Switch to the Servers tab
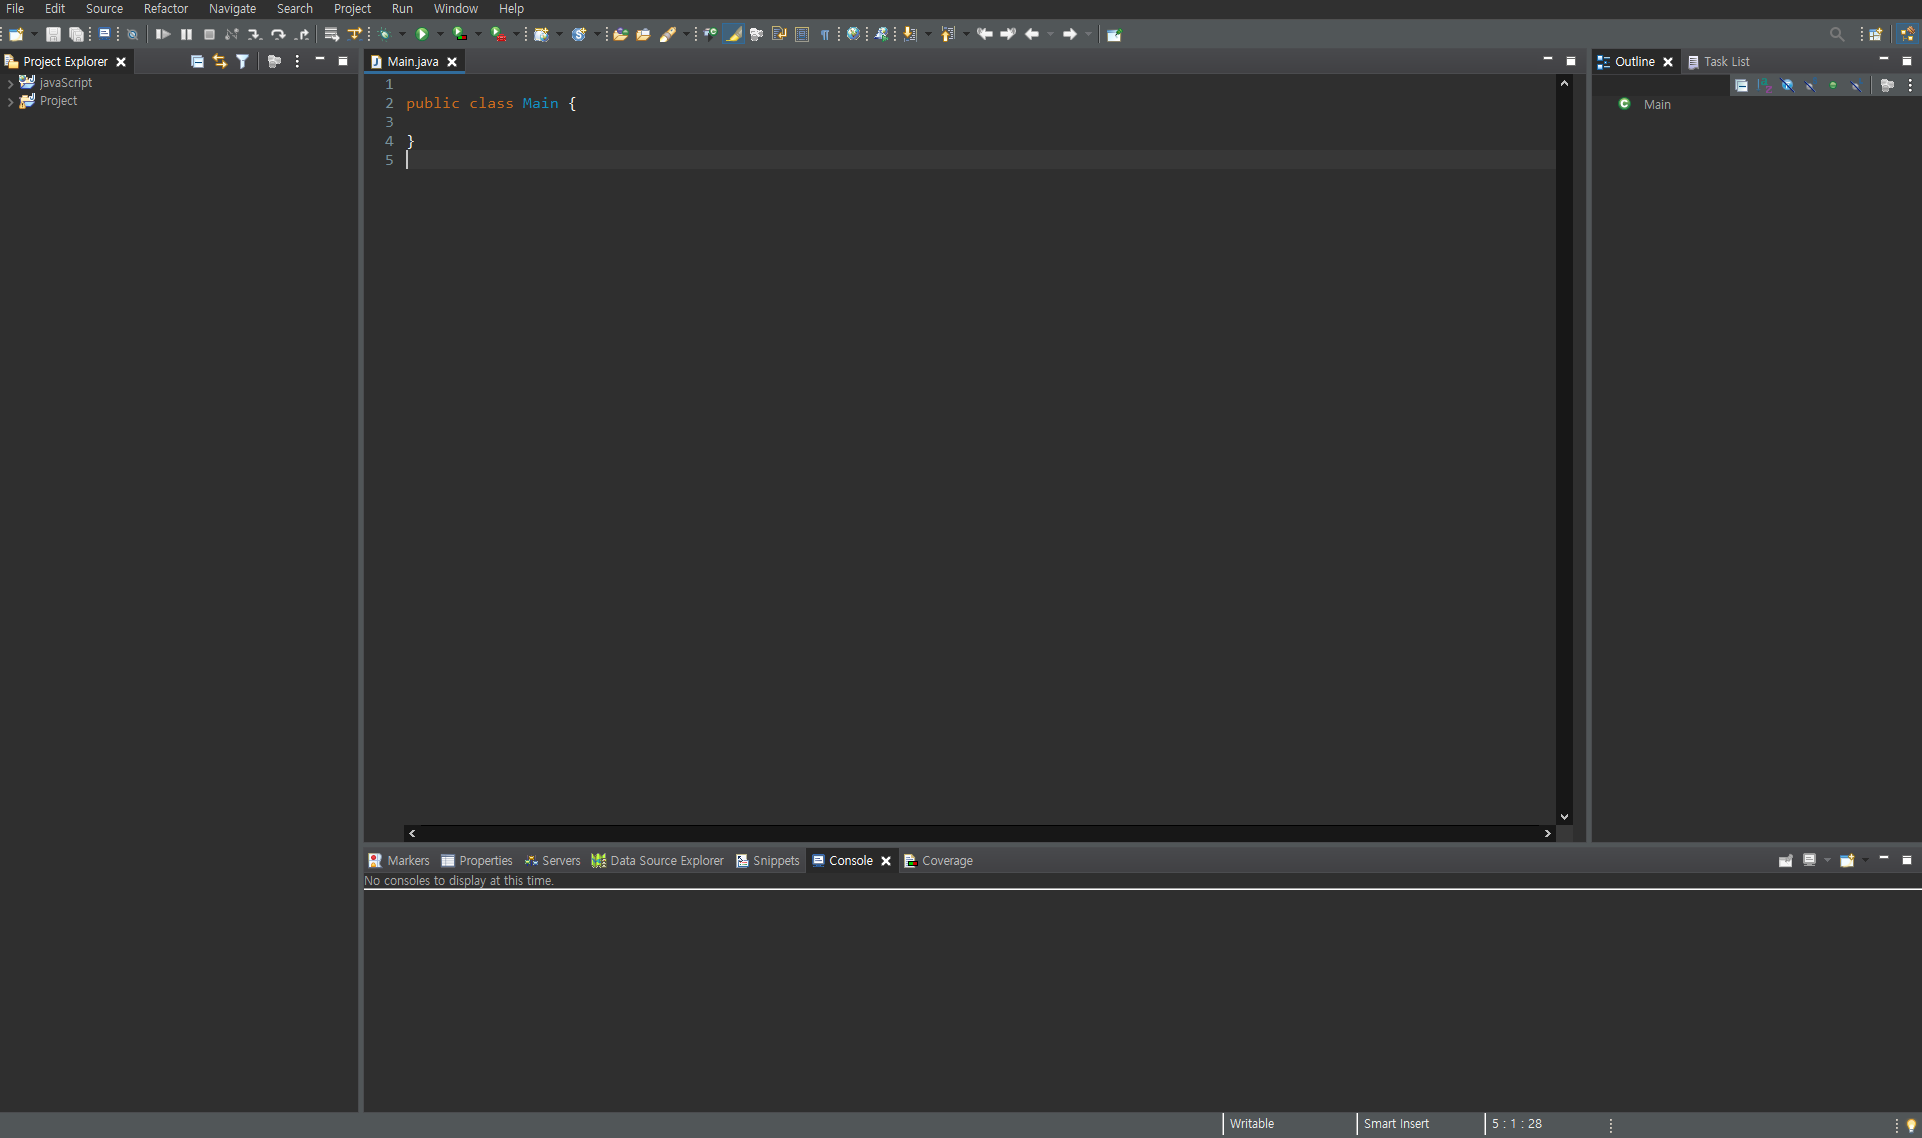 (x=552, y=861)
